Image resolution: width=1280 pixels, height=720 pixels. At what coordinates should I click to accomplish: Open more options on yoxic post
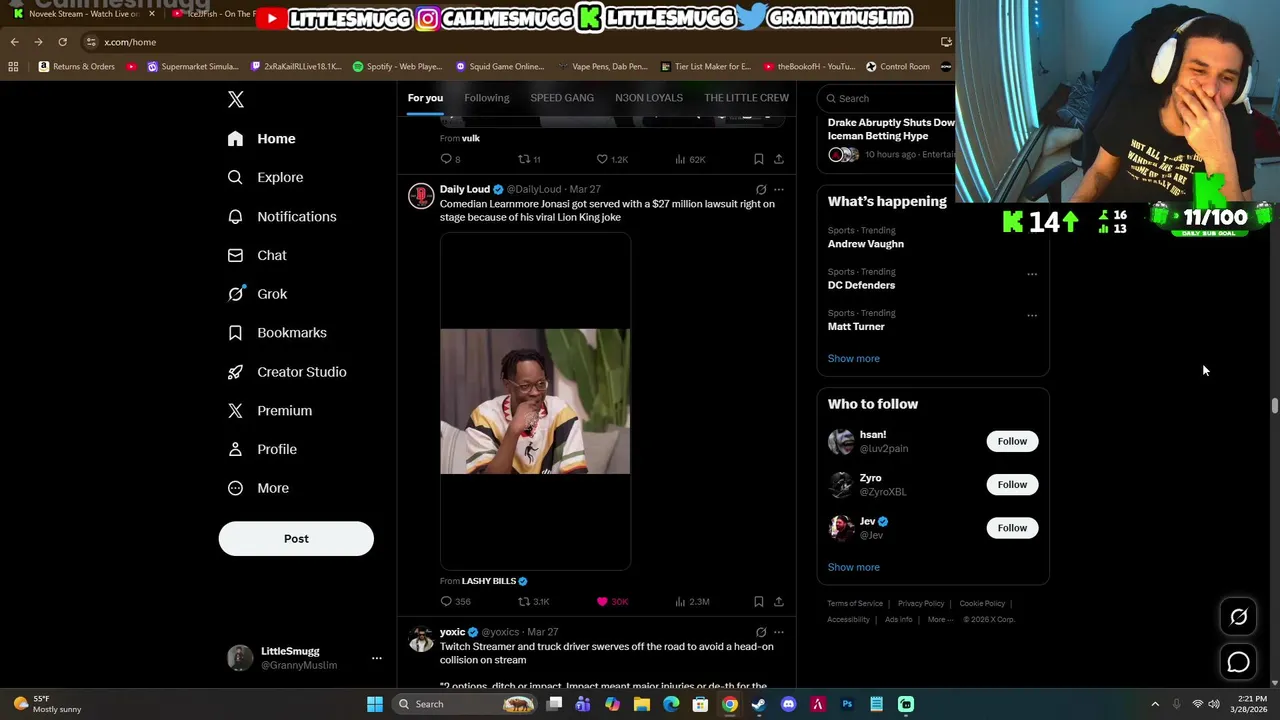(x=779, y=632)
